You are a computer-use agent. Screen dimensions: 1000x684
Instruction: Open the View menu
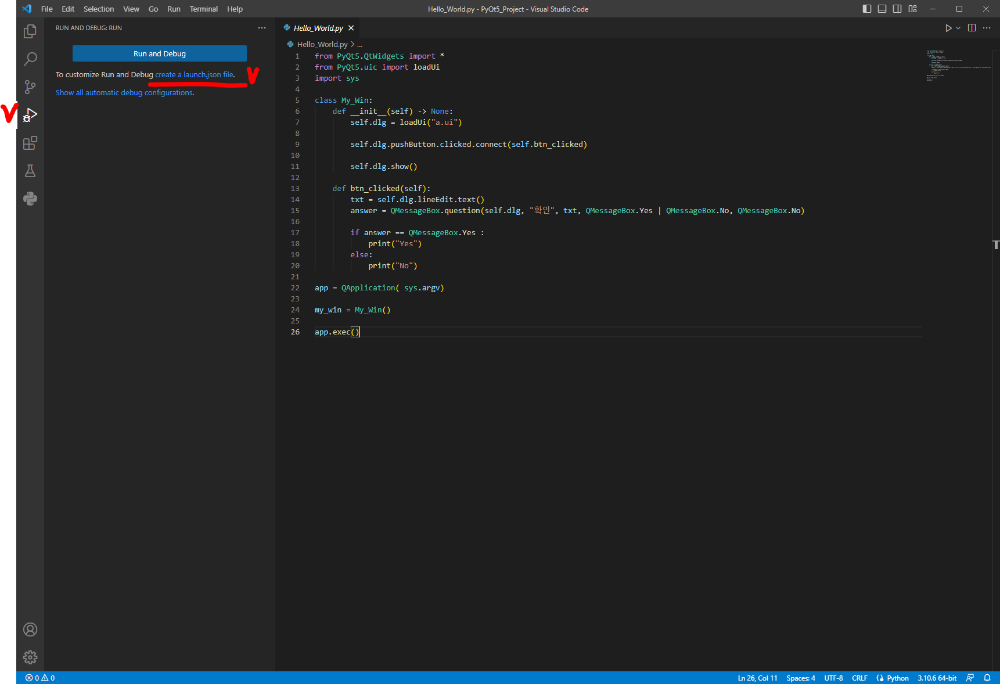point(131,9)
